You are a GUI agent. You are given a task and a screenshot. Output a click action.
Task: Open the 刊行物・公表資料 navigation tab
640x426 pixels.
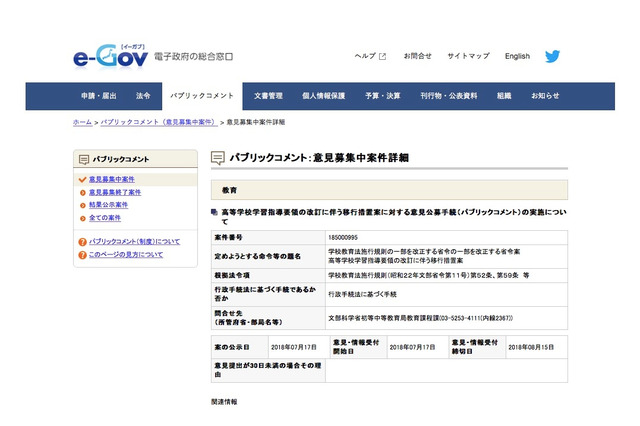pyautogui.click(x=449, y=96)
